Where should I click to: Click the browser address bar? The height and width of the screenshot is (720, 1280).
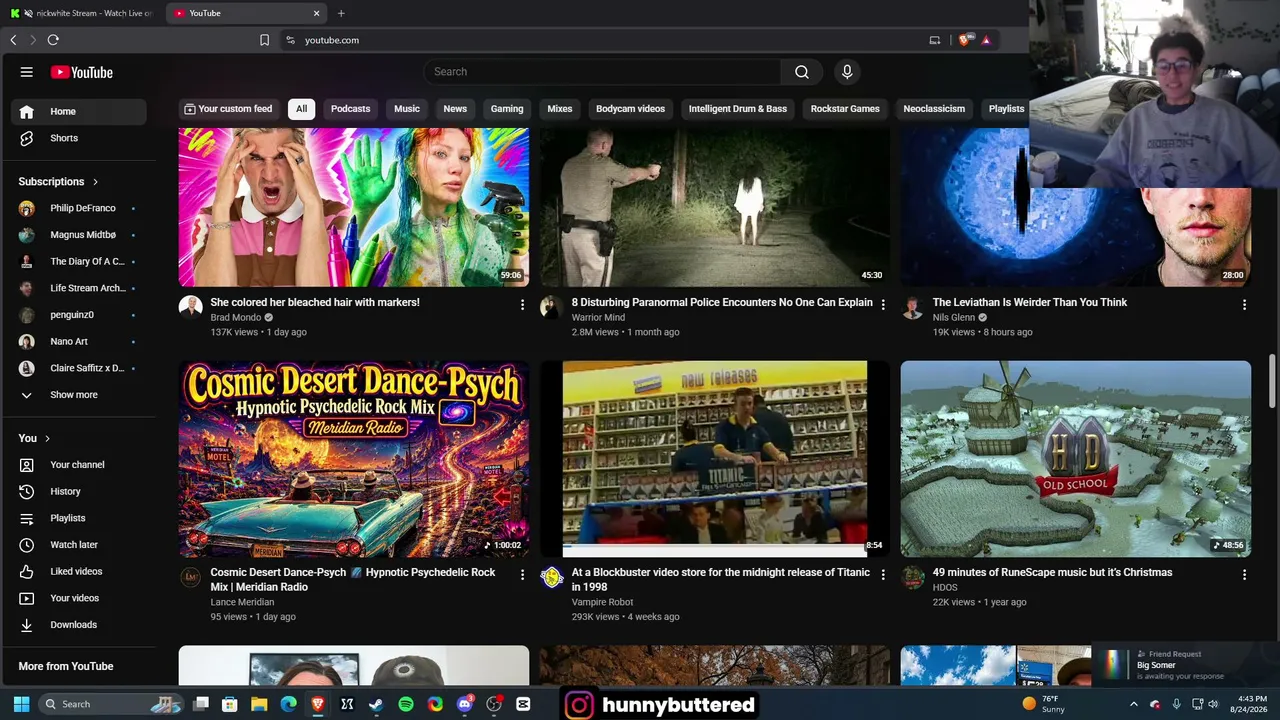tap(600, 40)
